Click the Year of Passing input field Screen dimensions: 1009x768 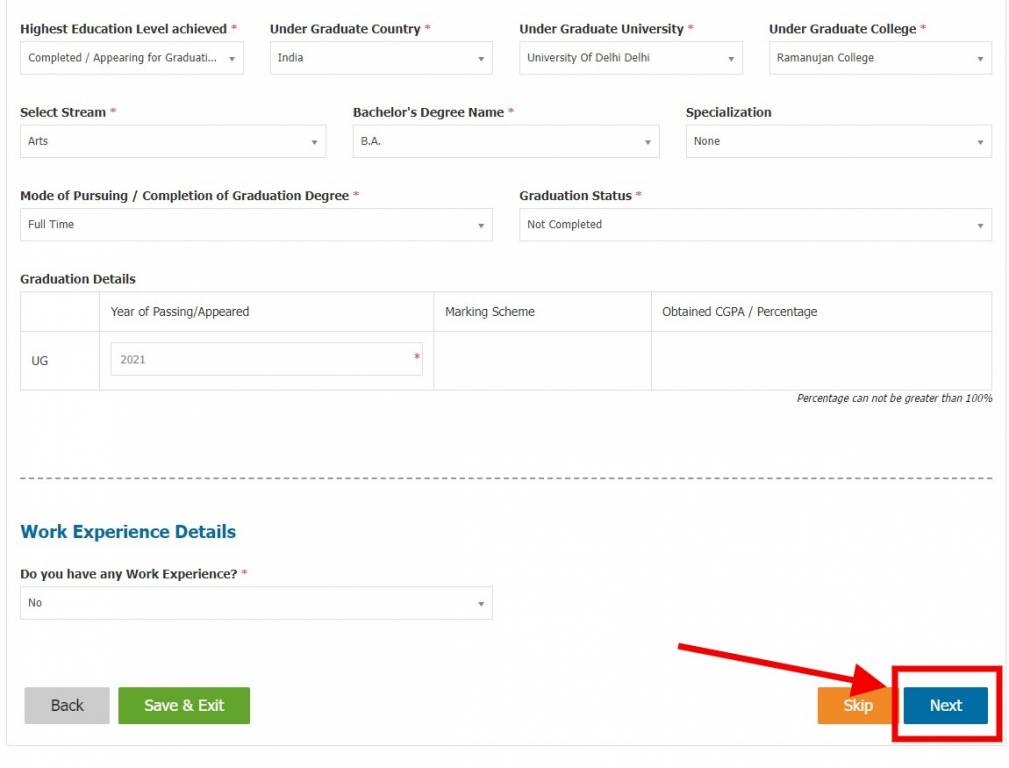pos(265,359)
